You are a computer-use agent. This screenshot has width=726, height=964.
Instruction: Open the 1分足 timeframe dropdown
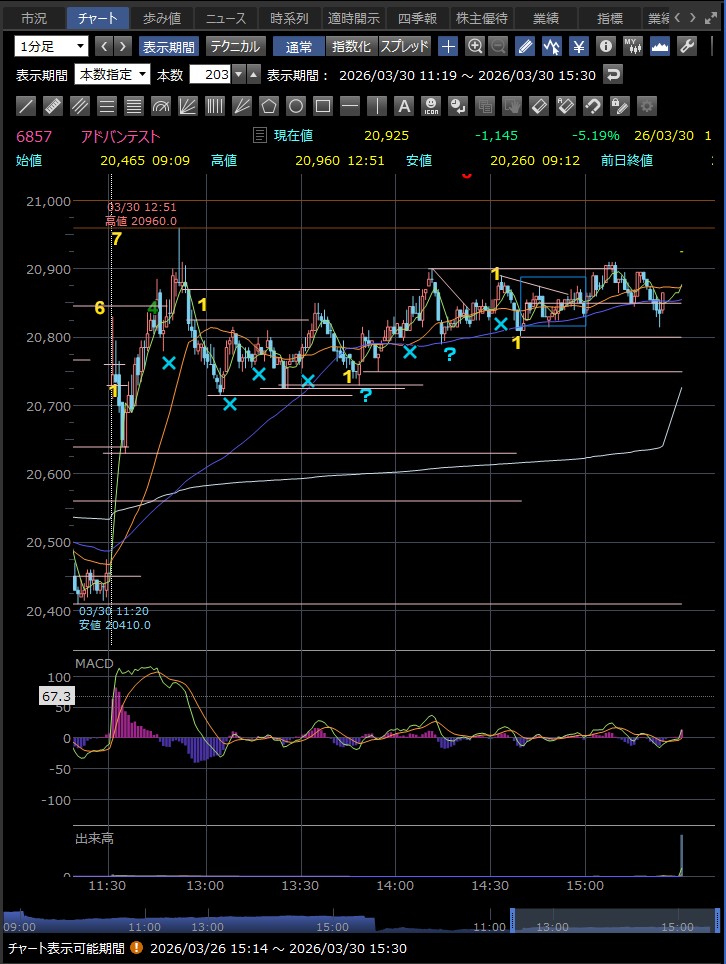pos(51,46)
